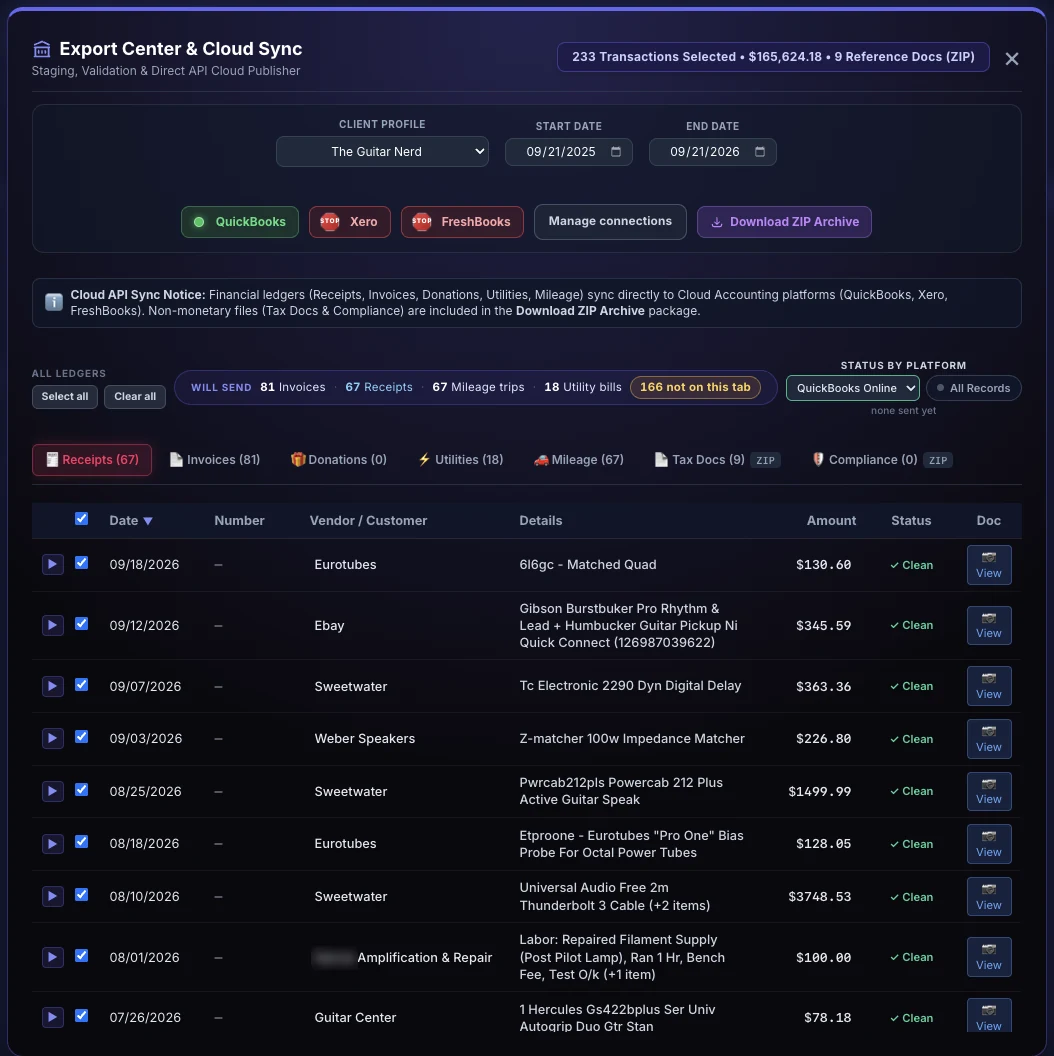Expand the Ebay 09/12/2026 row
This screenshot has width=1054, height=1056.
(x=53, y=625)
